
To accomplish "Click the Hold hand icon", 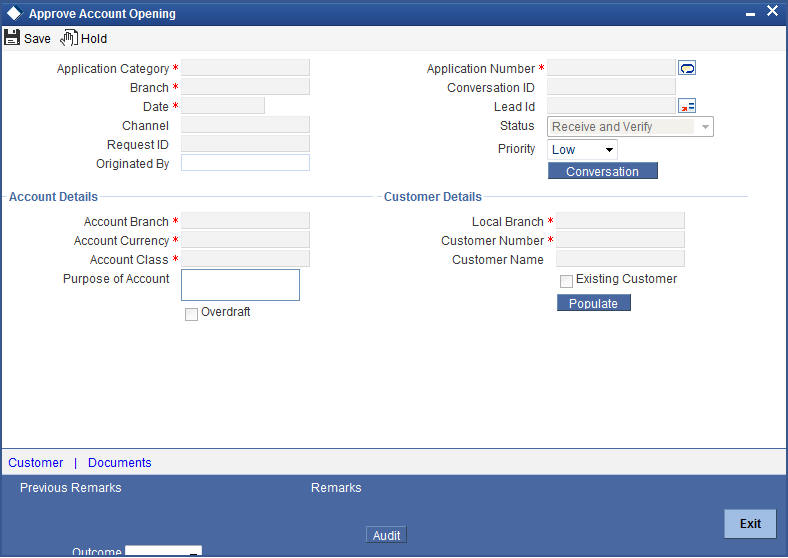I will pyautogui.click(x=69, y=38).
